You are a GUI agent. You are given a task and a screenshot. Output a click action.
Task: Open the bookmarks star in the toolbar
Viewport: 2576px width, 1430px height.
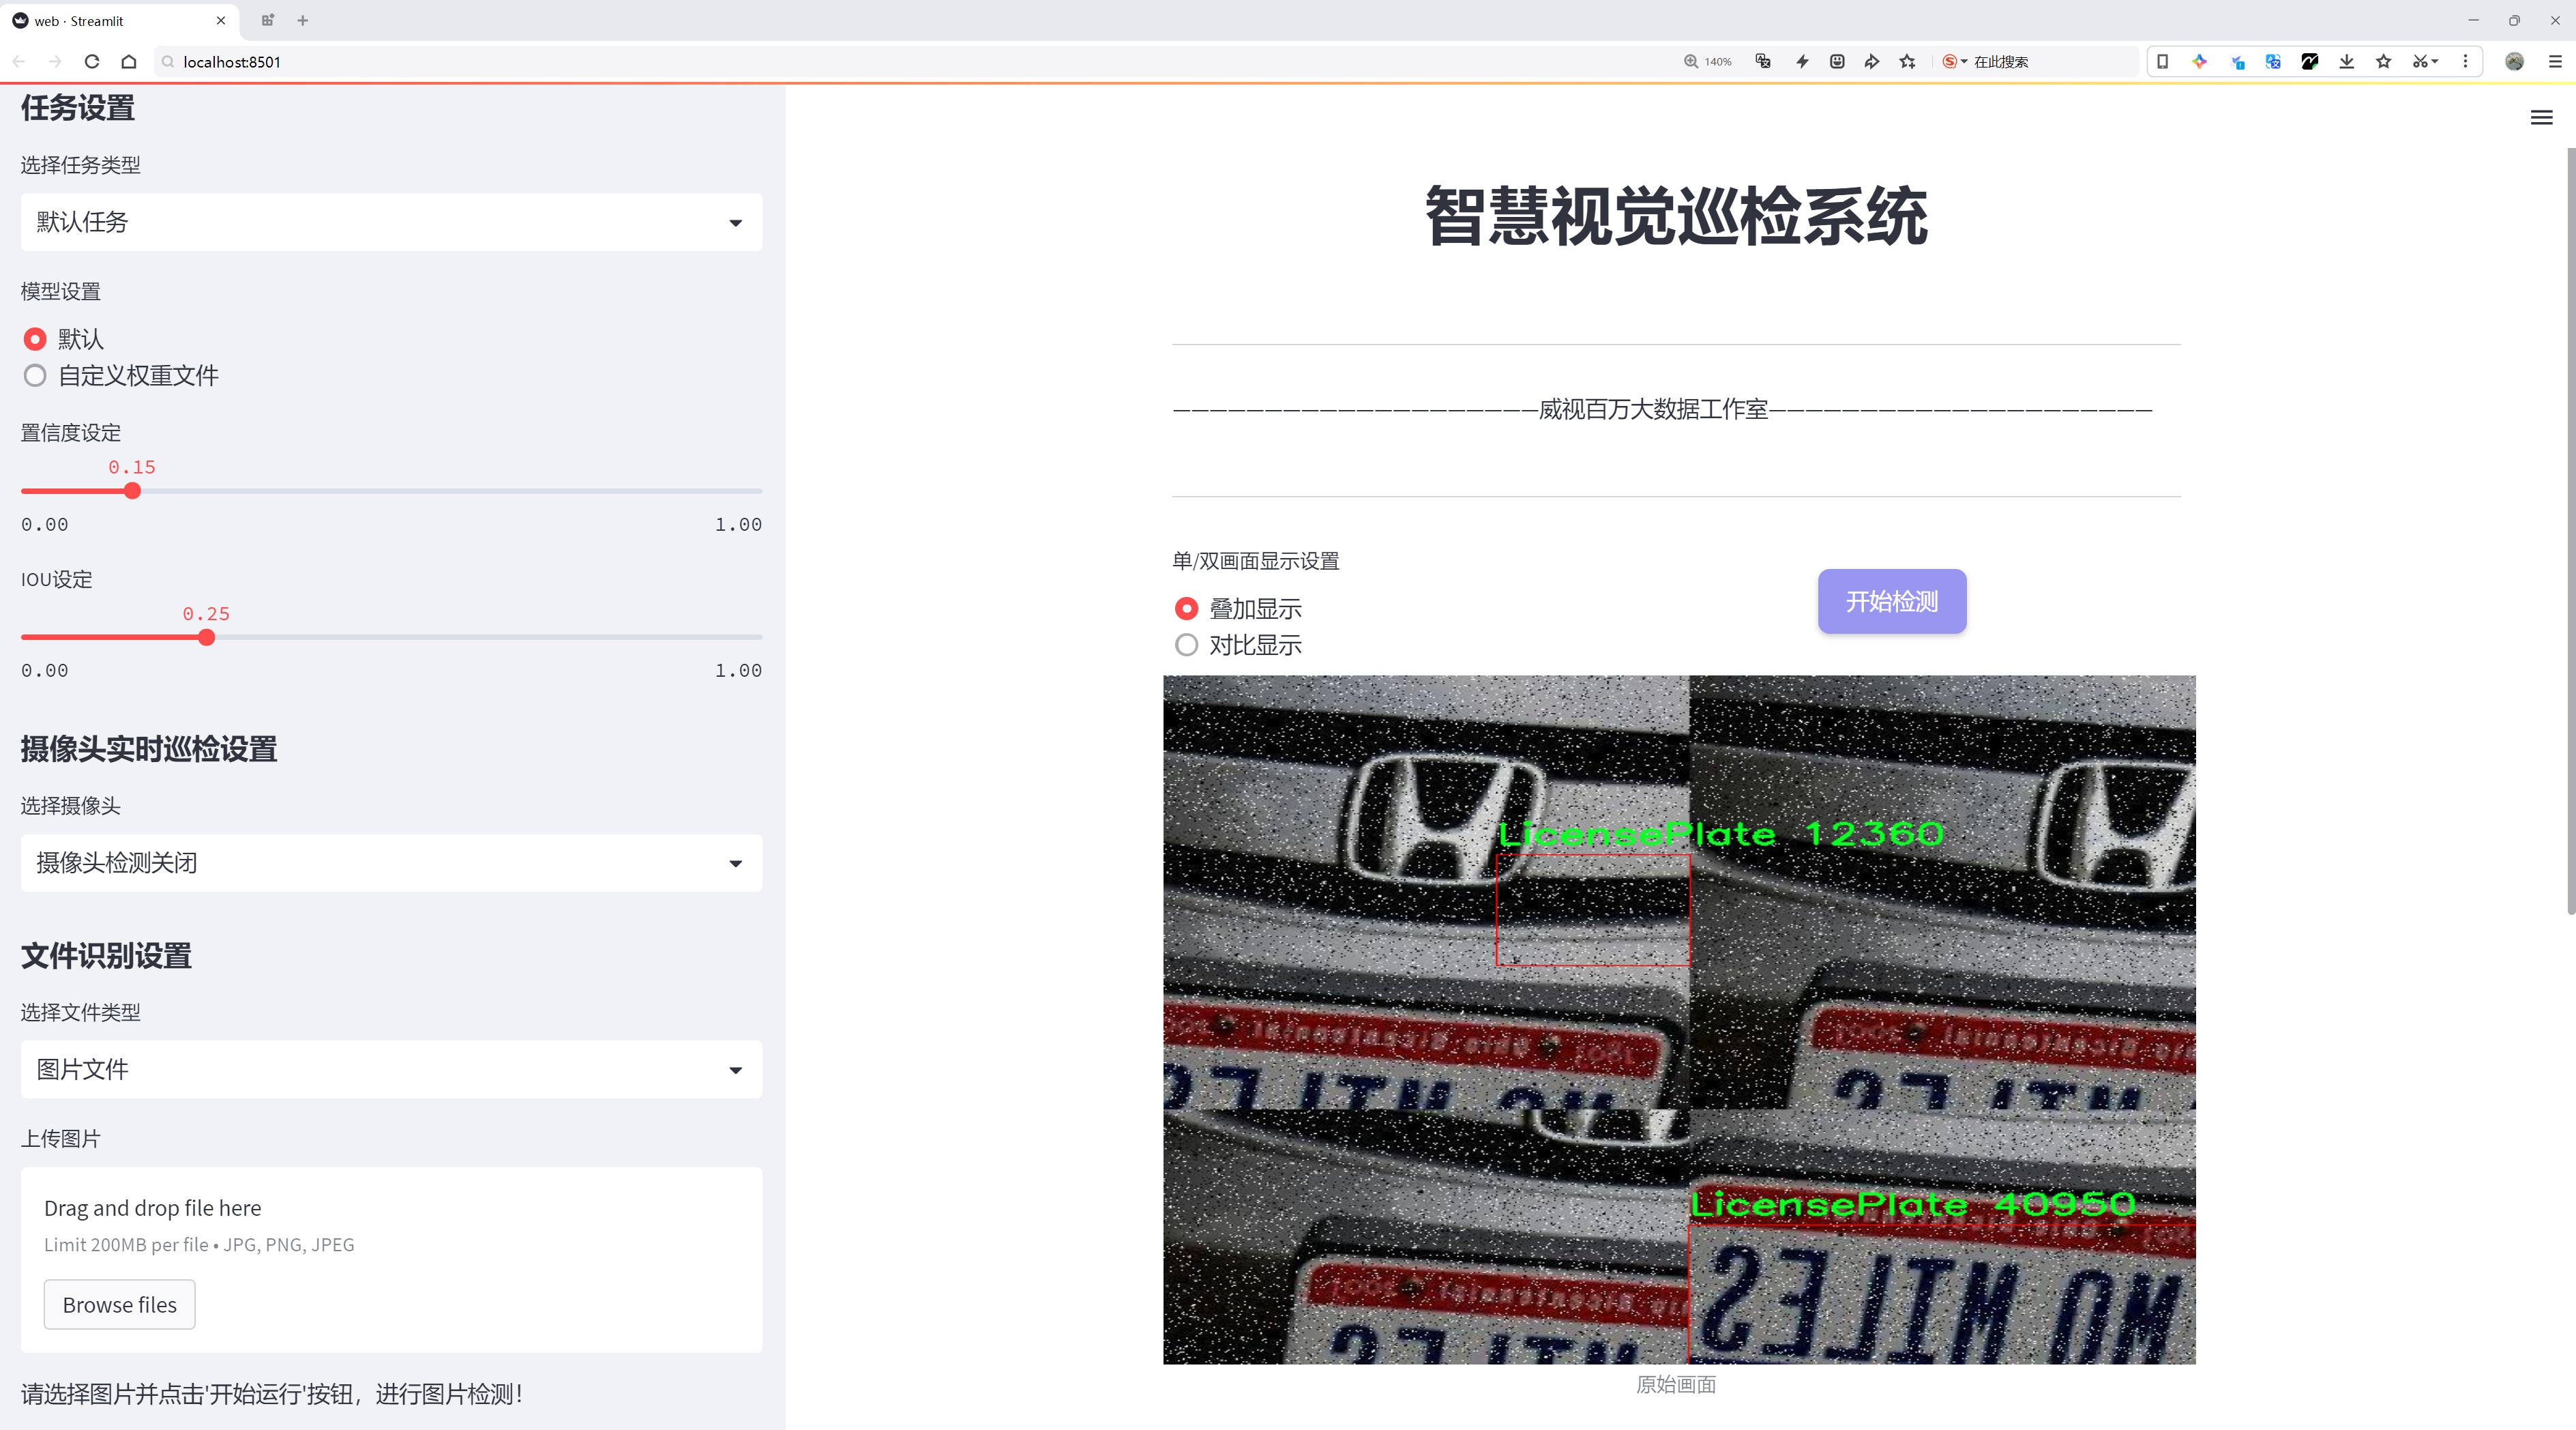tap(2384, 61)
